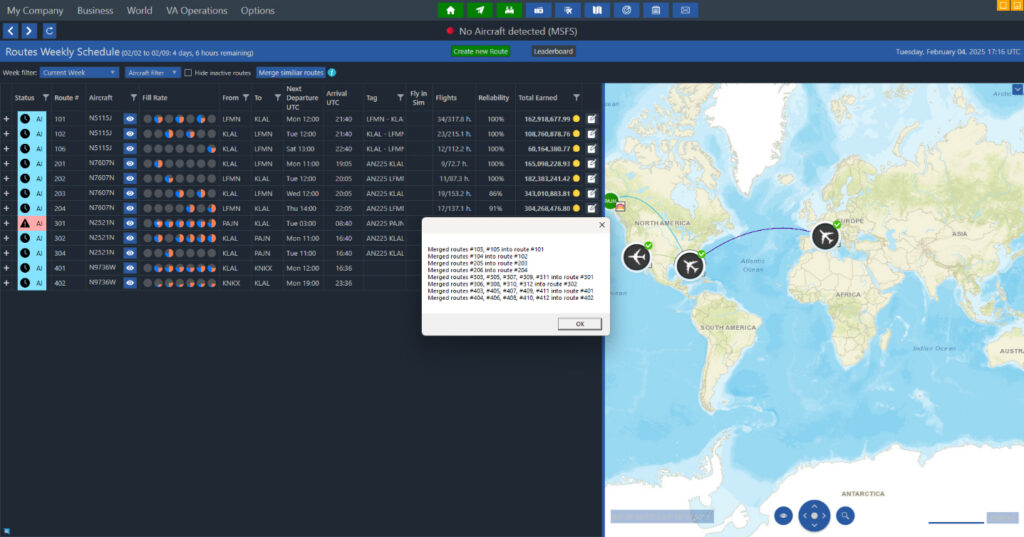This screenshot has height=537, width=1024.
Task: Open the Business menu
Action: coord(95,10)
